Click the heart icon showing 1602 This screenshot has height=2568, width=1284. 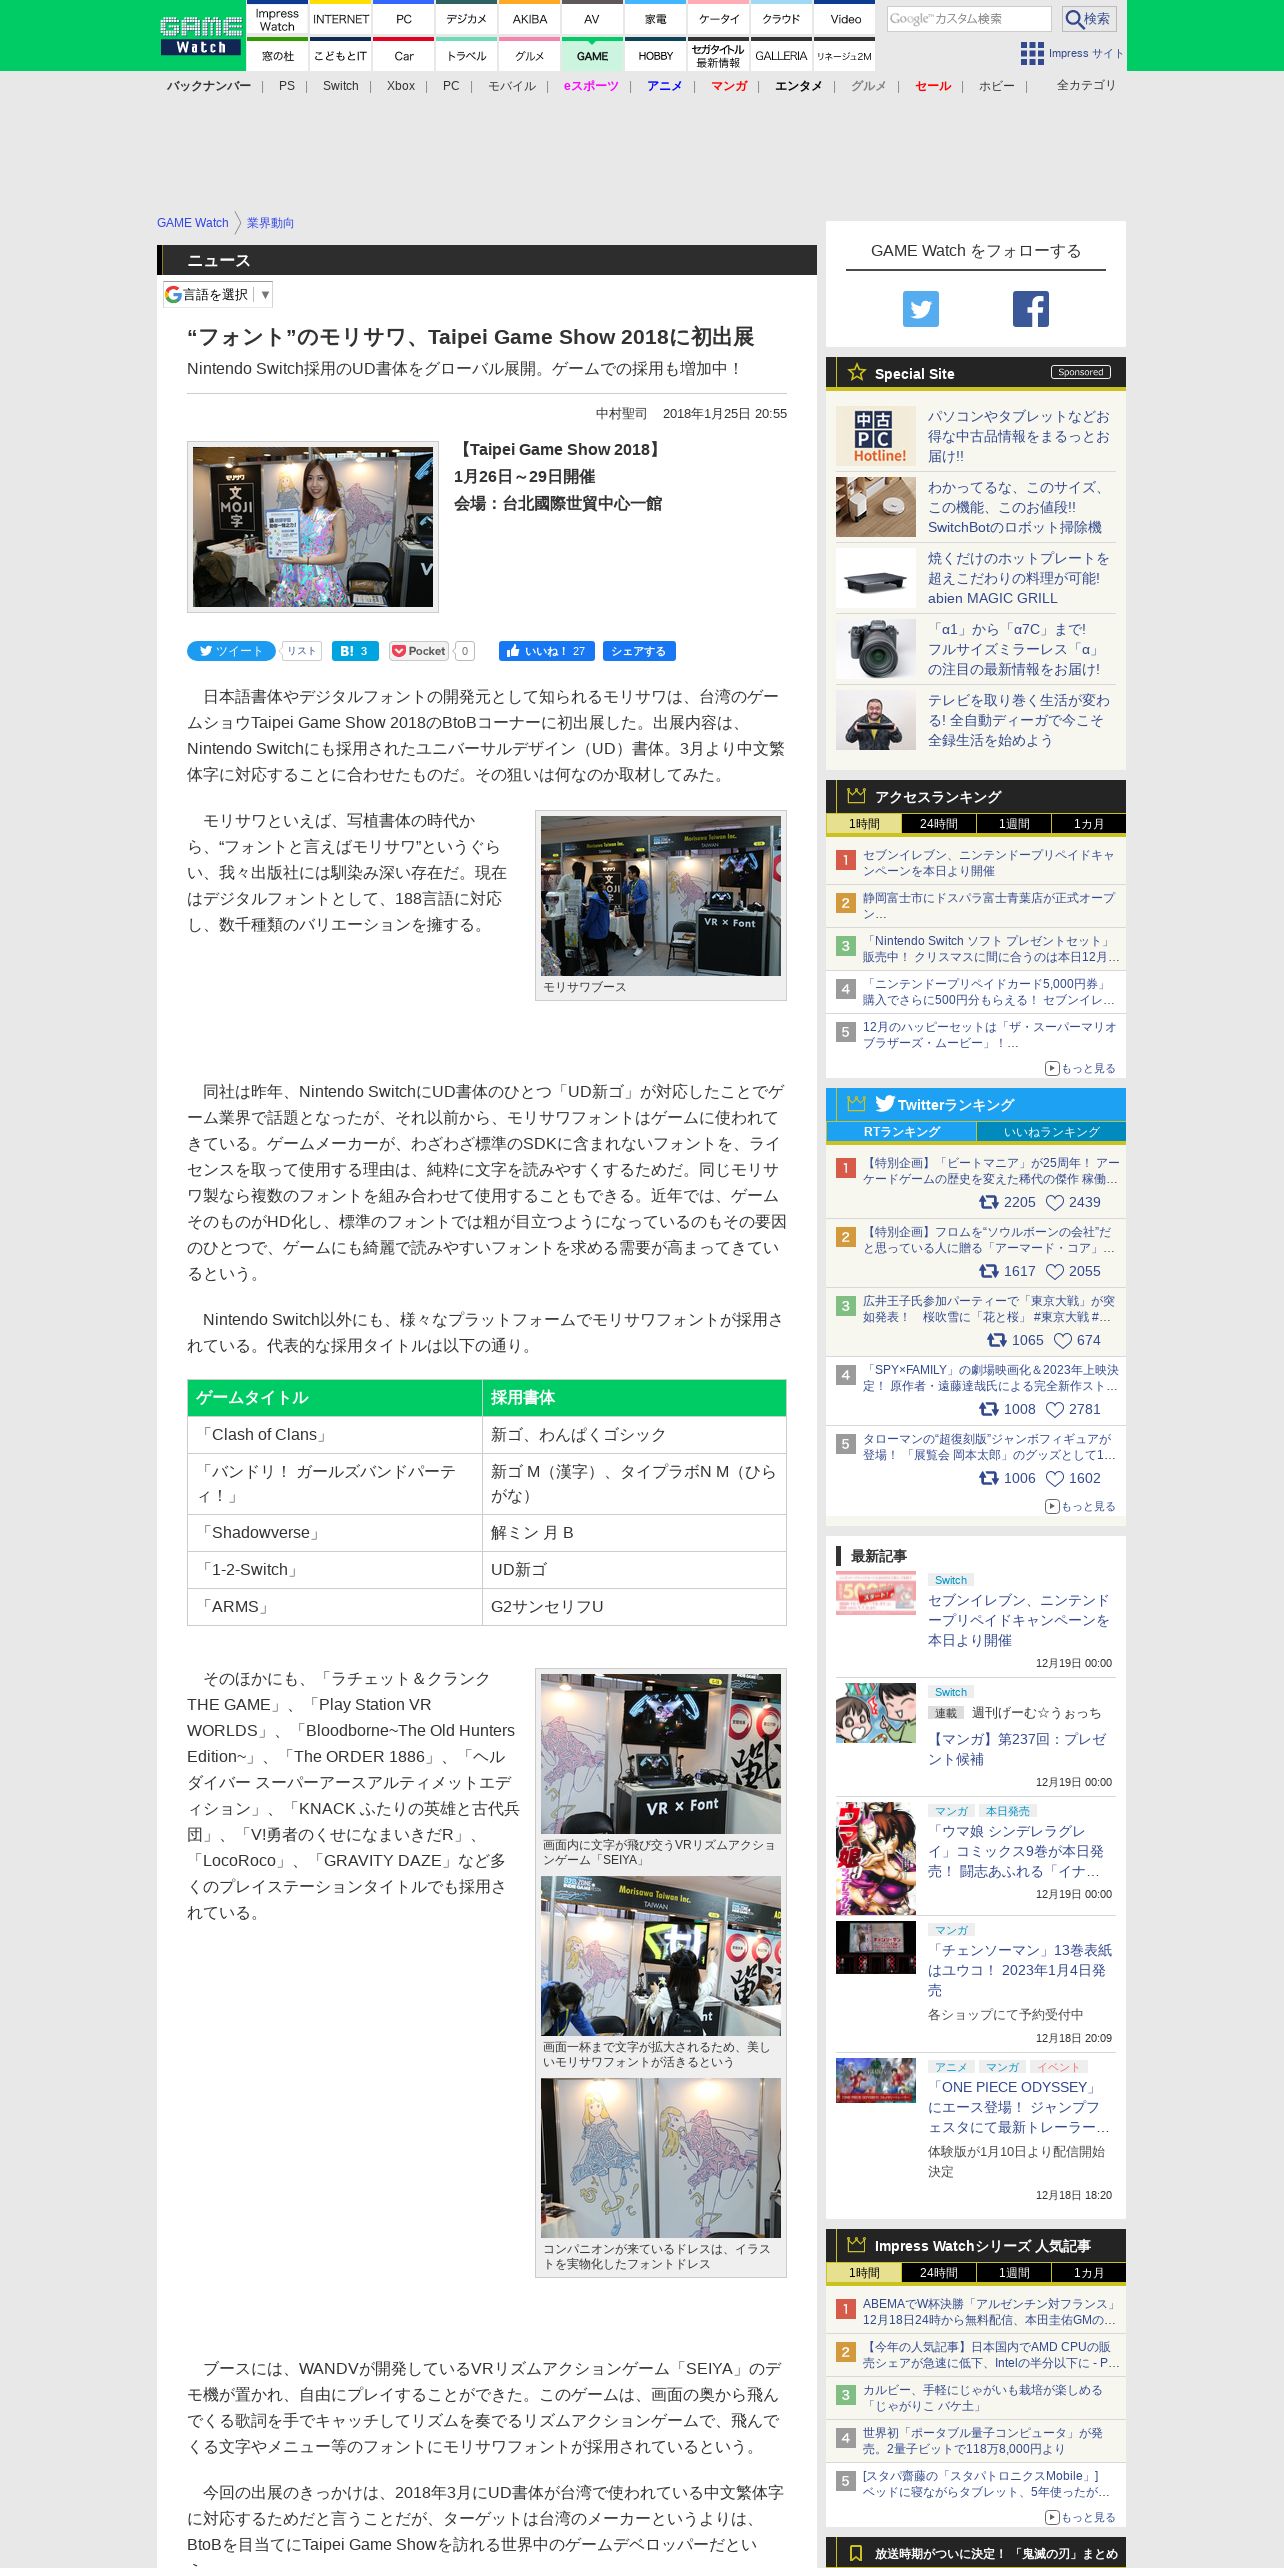coord(1054,1479)
